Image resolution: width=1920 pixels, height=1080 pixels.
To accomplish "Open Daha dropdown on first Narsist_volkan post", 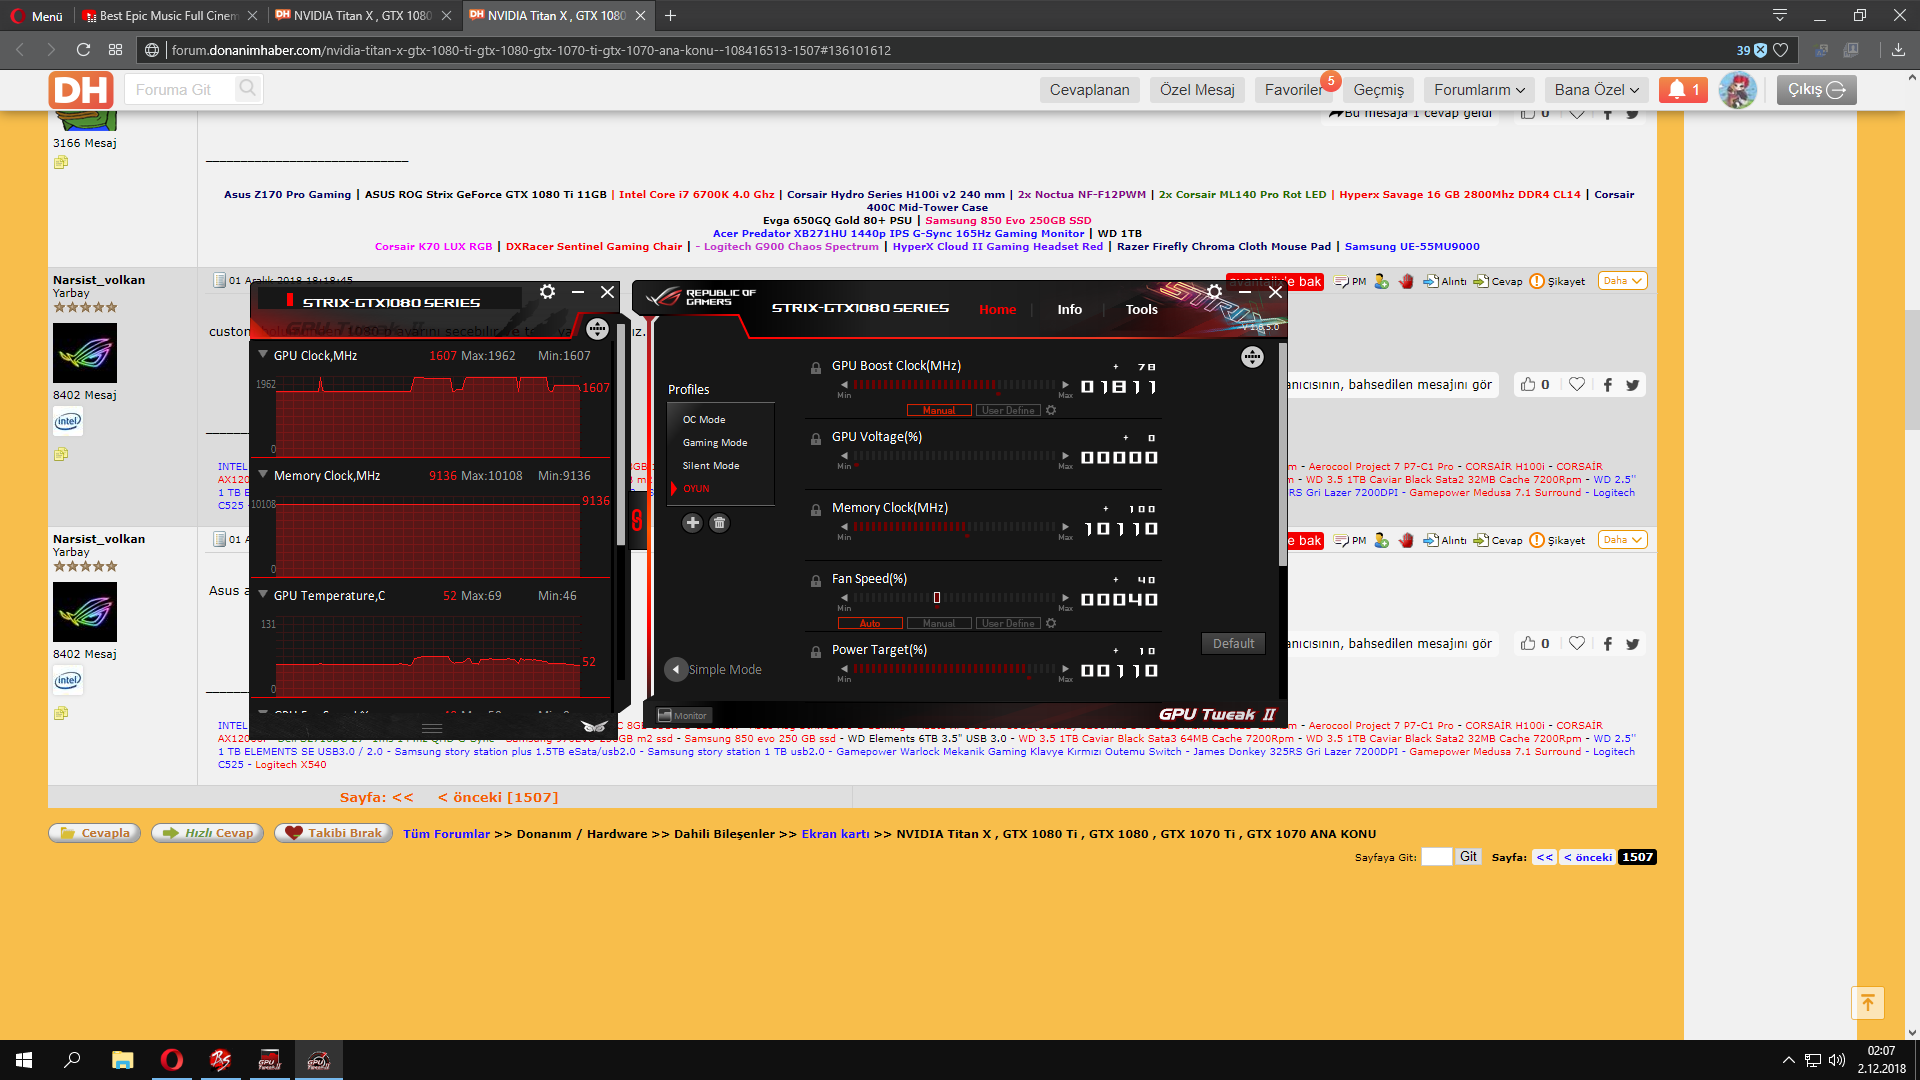I will [x=1622, y=281].
